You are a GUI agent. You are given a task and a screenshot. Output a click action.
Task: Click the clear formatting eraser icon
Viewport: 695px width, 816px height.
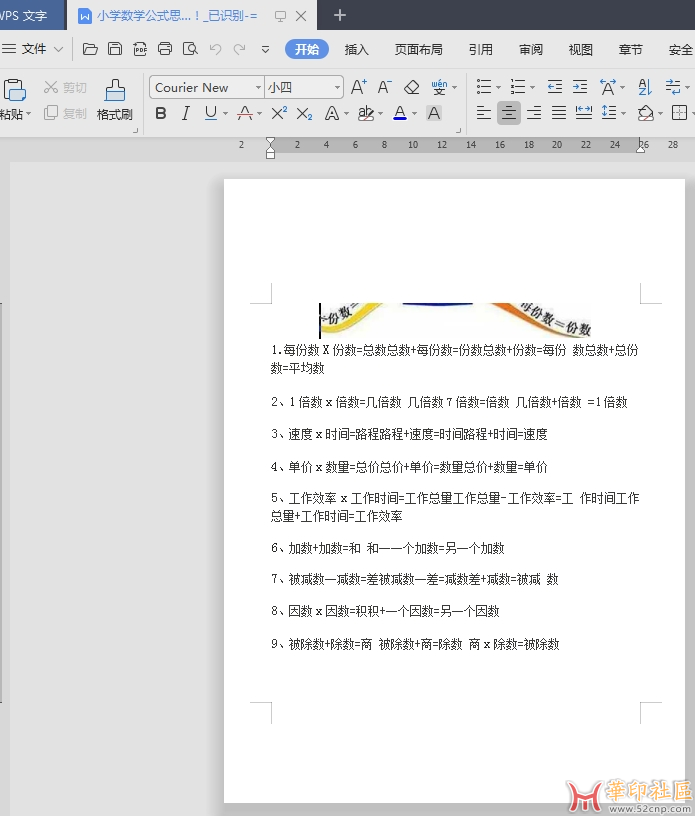pyautogui.click(x=411, y=88)
